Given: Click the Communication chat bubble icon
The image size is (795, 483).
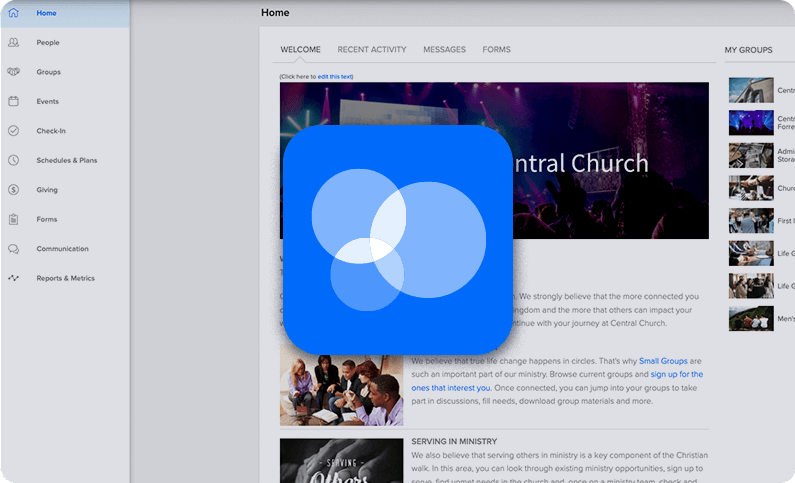Looking at the screenshot, I should click(x=14, y=249).
